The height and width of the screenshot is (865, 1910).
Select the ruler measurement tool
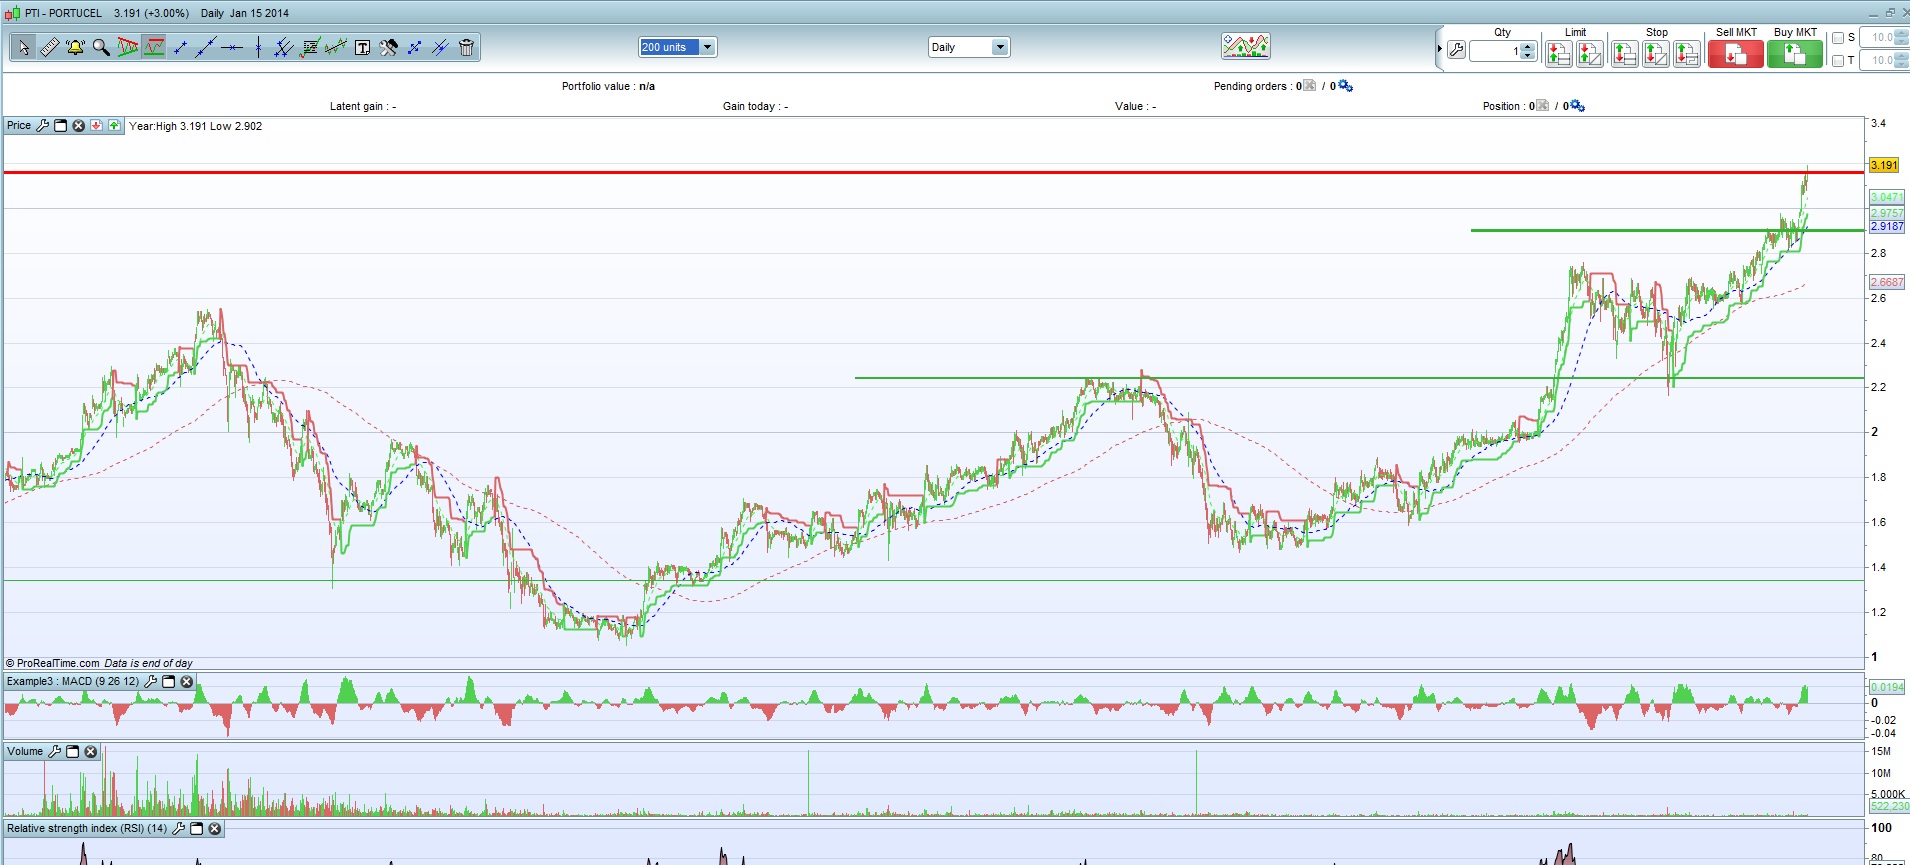point(49,47)
